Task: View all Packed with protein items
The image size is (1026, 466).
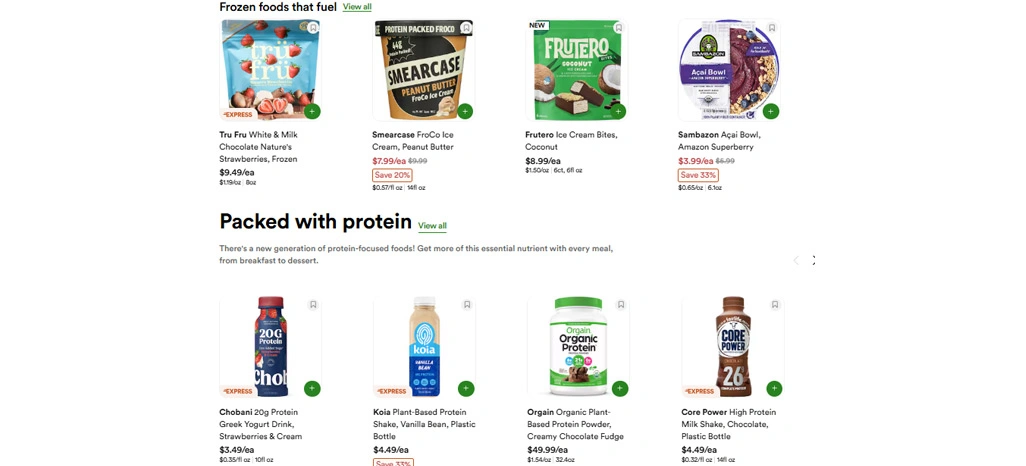Action: (432, 226)
